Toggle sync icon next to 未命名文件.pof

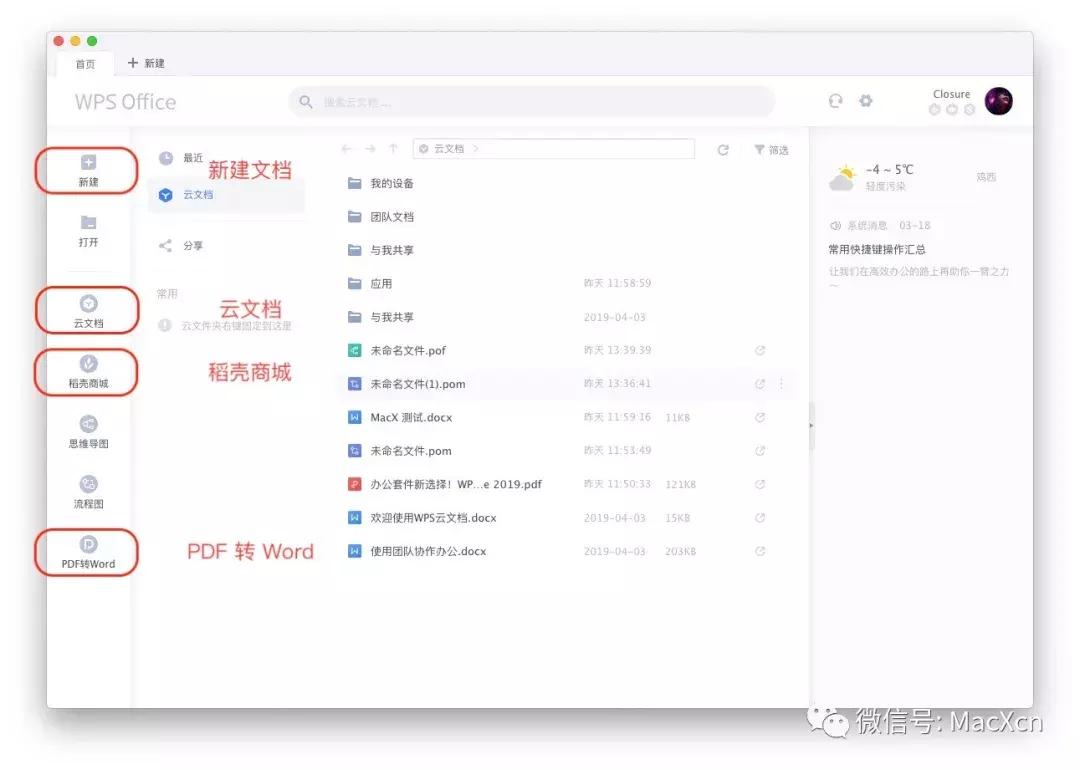pos(759,350)
